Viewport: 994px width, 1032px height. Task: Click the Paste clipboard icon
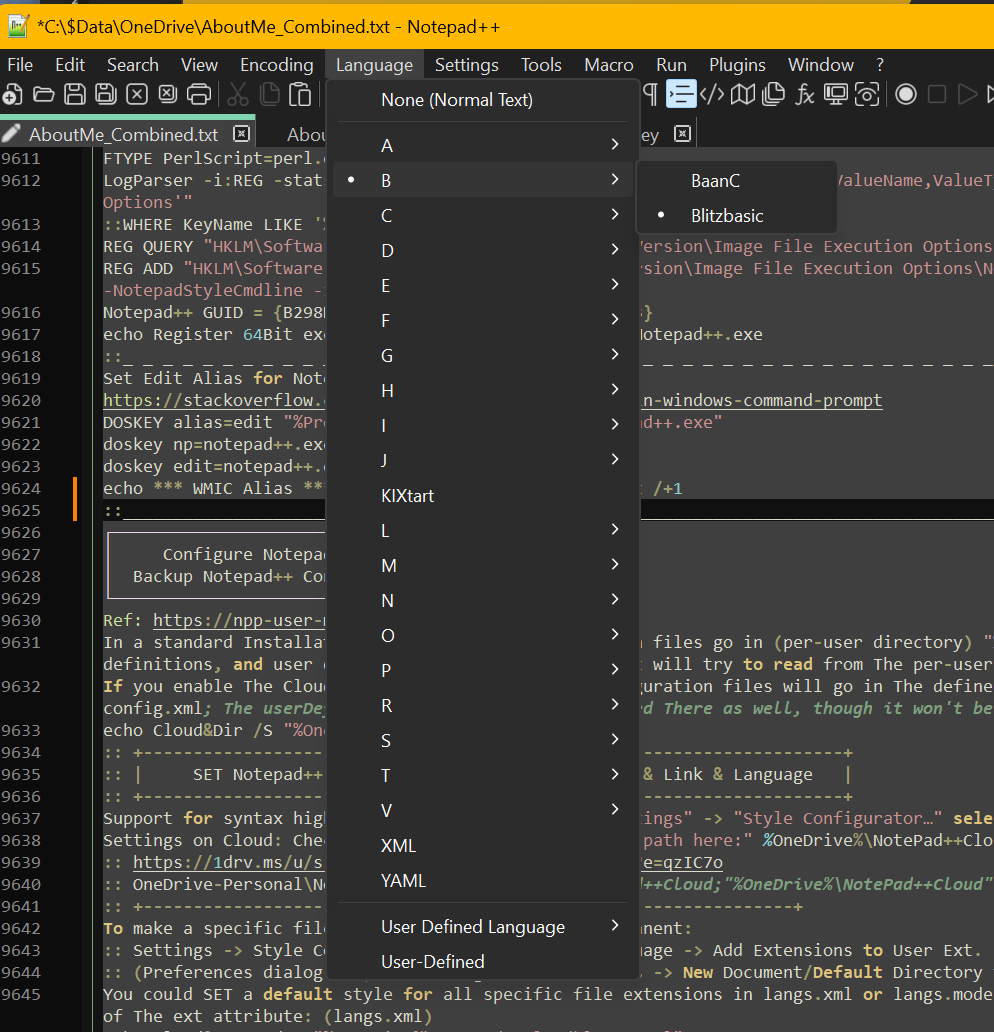click(x=300, y=95)
